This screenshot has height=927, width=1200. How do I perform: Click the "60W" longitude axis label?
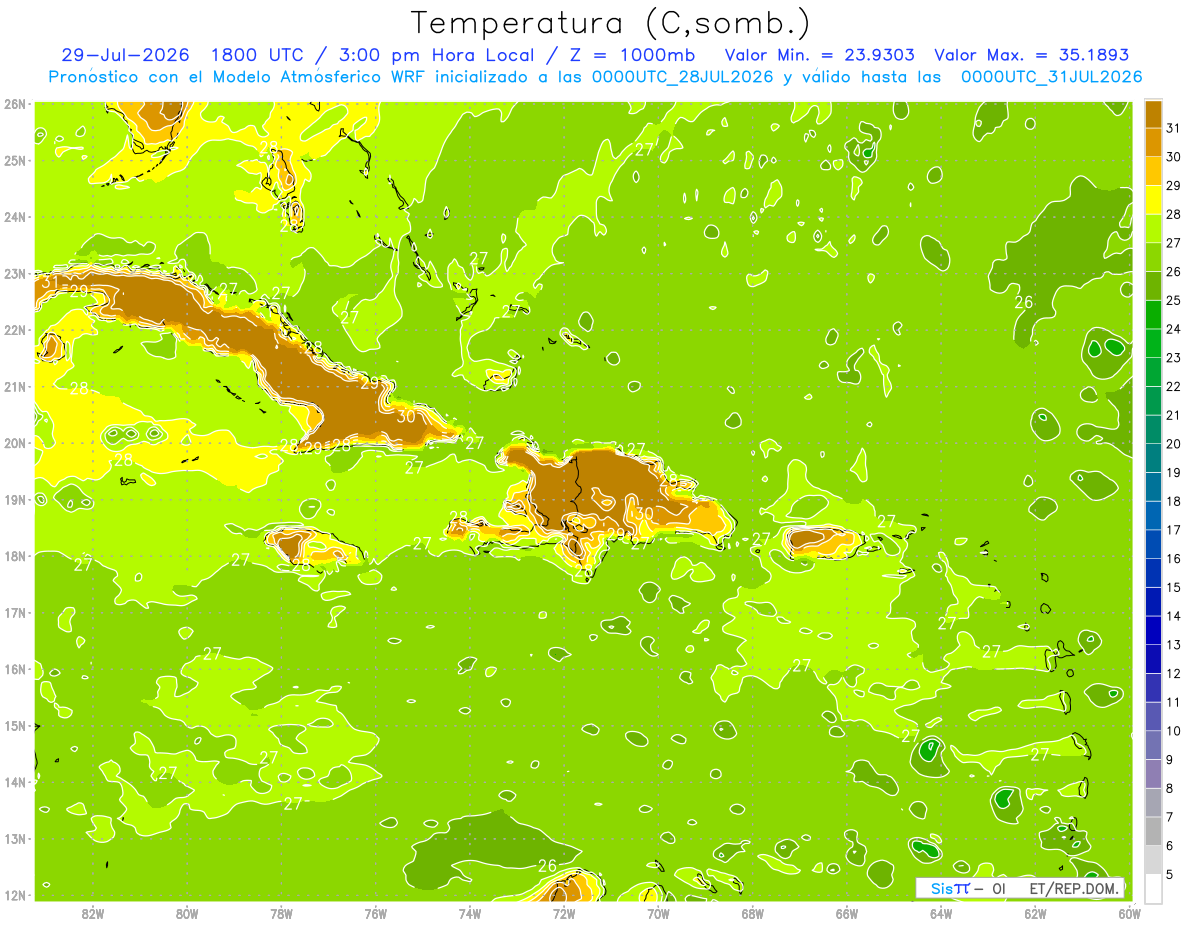point(1130,913)
